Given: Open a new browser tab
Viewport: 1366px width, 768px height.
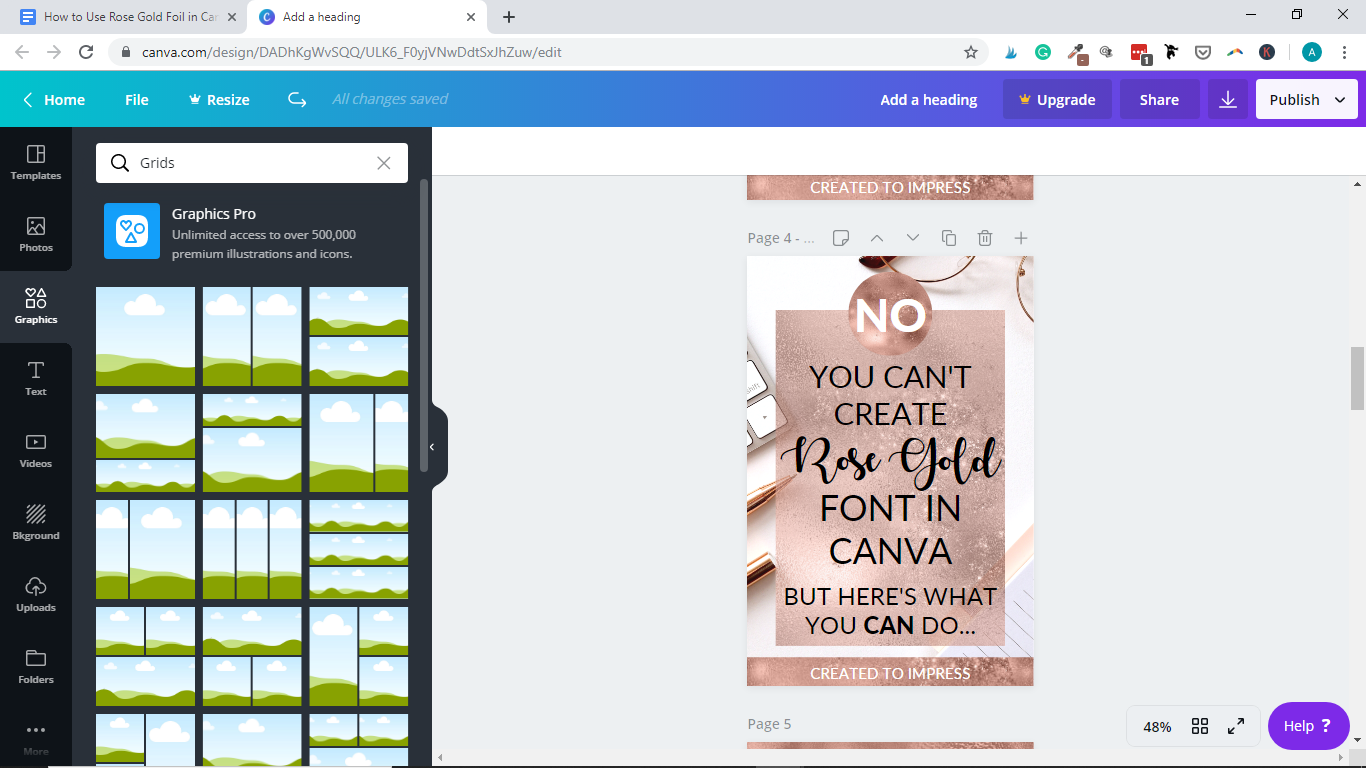Looking at the screenshot, I should pyautogui.click(x=509, y=17).
